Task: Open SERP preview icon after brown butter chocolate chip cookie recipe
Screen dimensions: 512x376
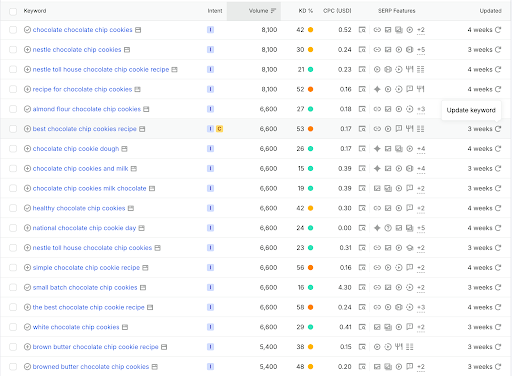Action: (x=164, y=347)
